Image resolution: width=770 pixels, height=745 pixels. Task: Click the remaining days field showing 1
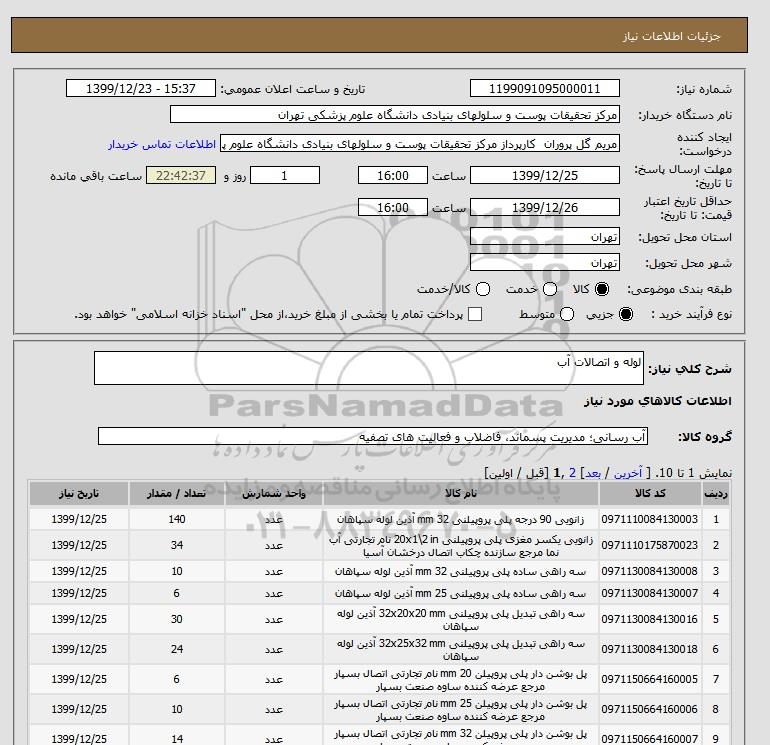(285, 175)
